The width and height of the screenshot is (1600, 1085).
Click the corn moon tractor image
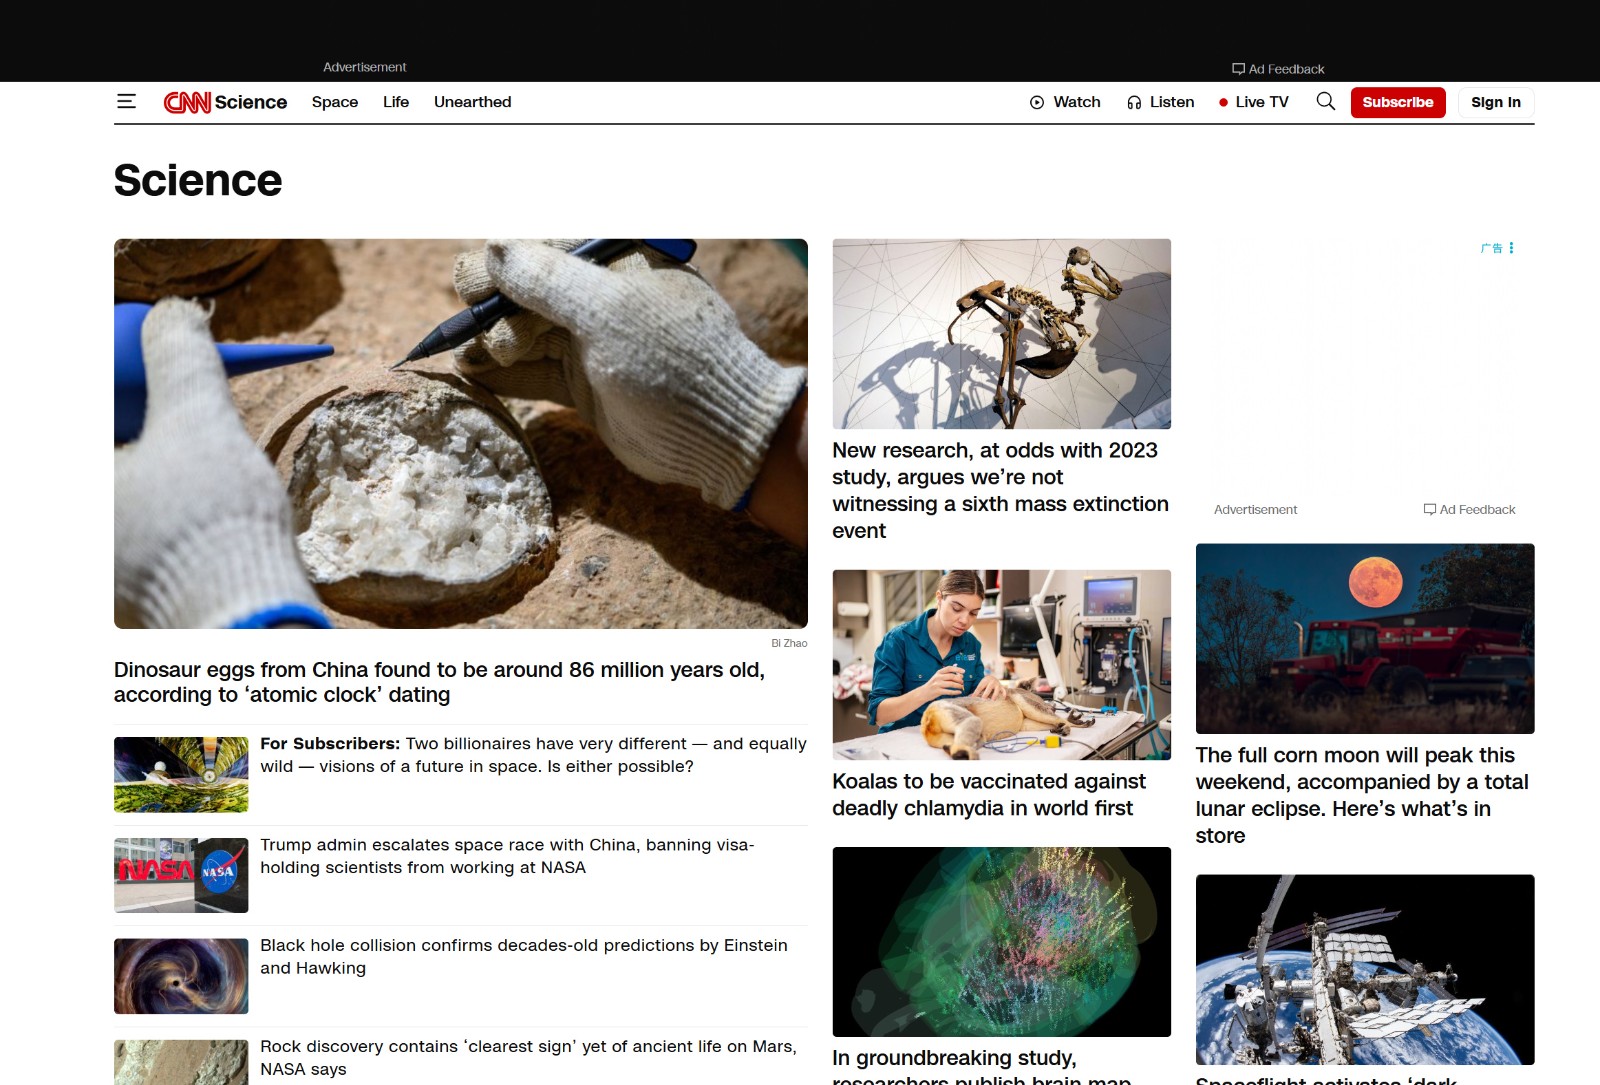tap(1364, 638)
